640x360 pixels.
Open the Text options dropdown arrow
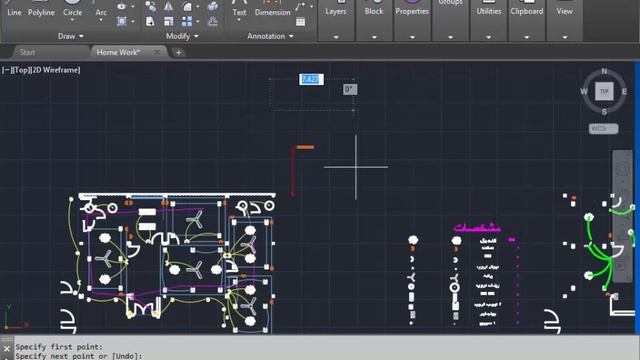(x=239, y=20)
